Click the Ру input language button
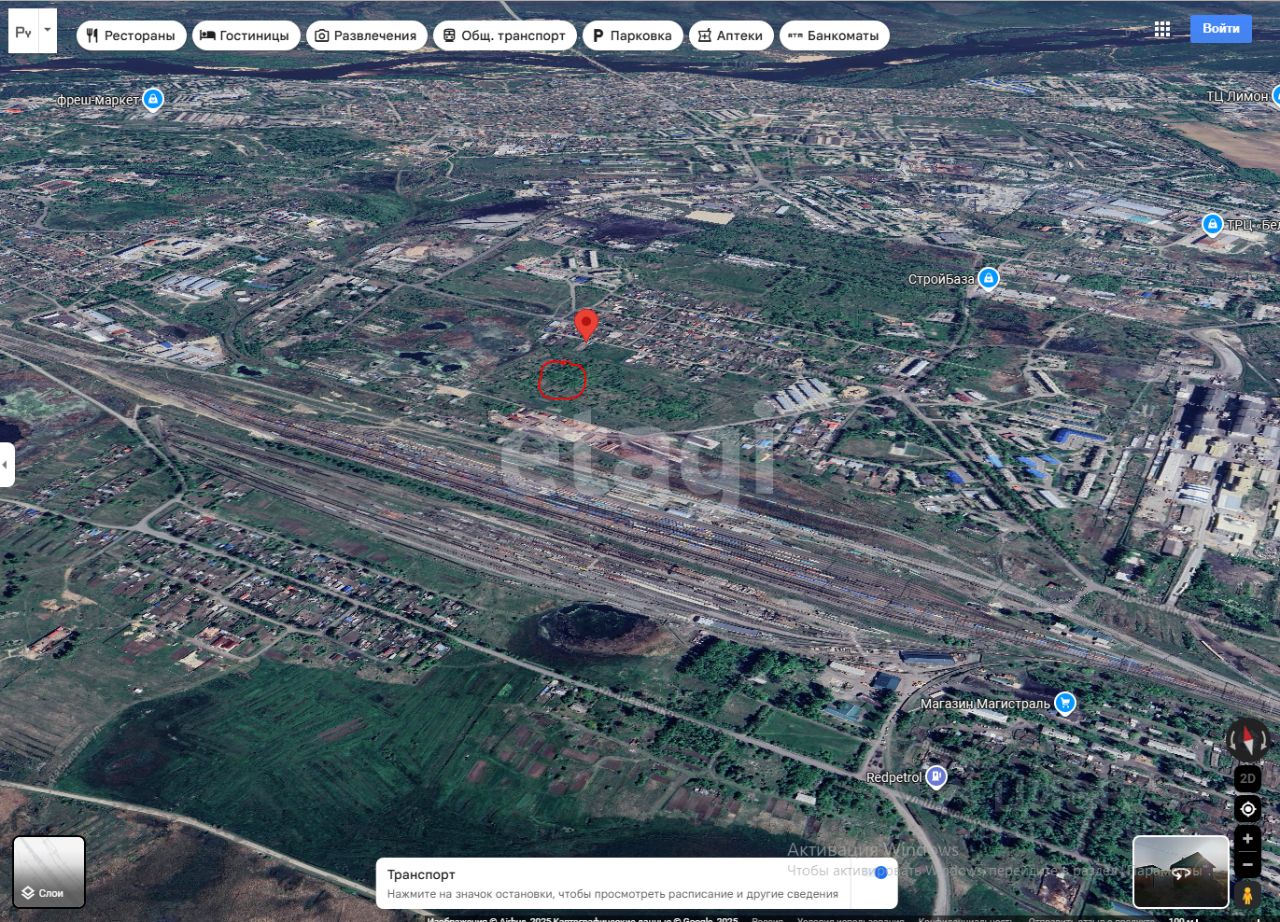The image size is (1280, 922). [x=24, y=31]
